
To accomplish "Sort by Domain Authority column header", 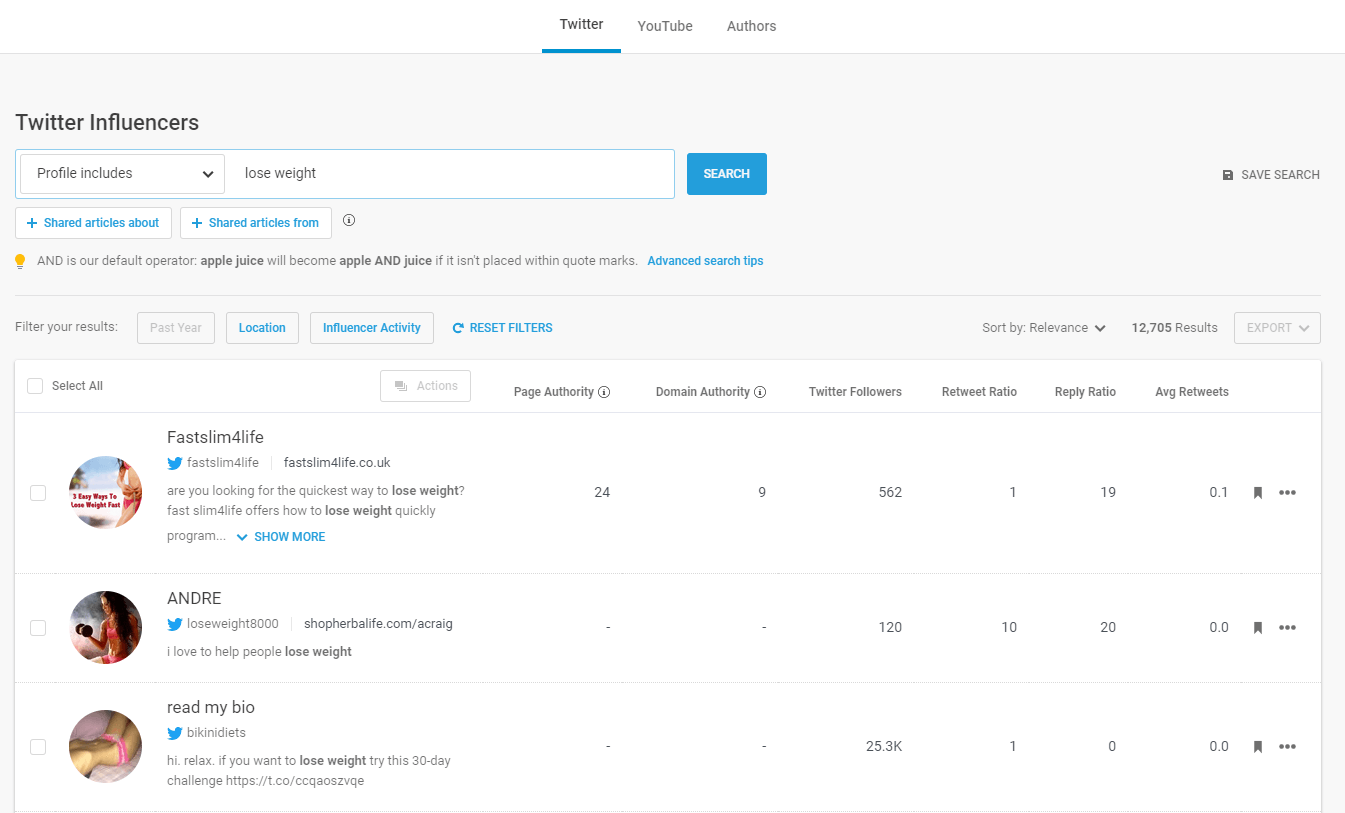I will click(x=703, y=392).
